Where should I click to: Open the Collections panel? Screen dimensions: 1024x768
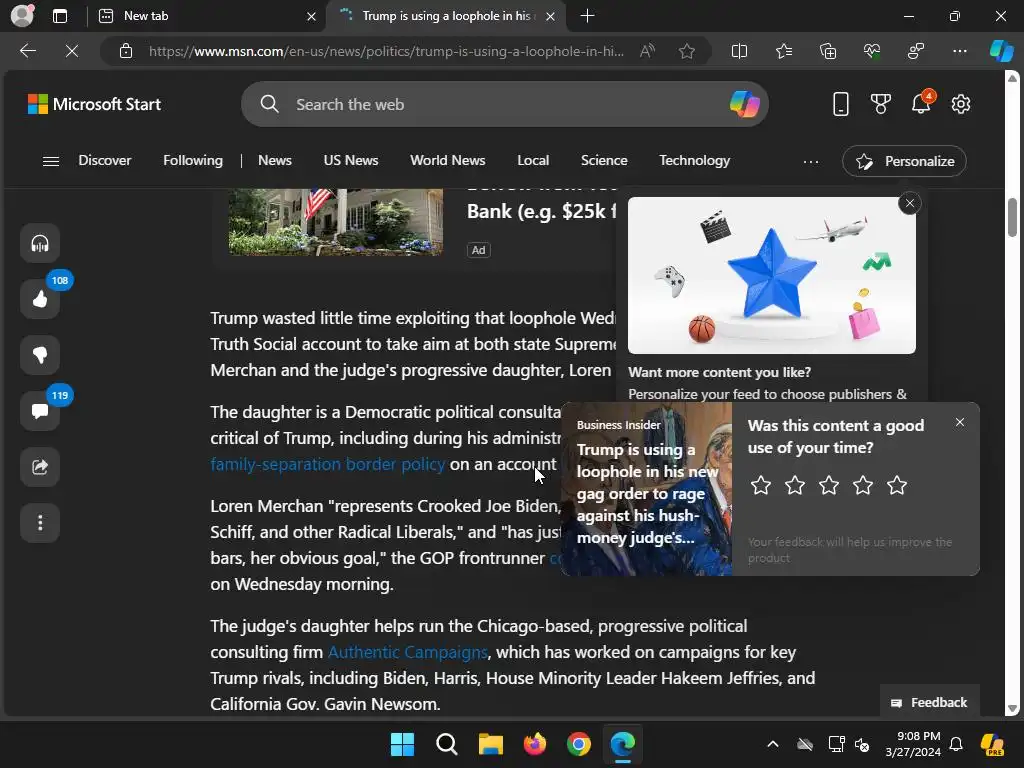pyautogui.click(x=827, y=51)
